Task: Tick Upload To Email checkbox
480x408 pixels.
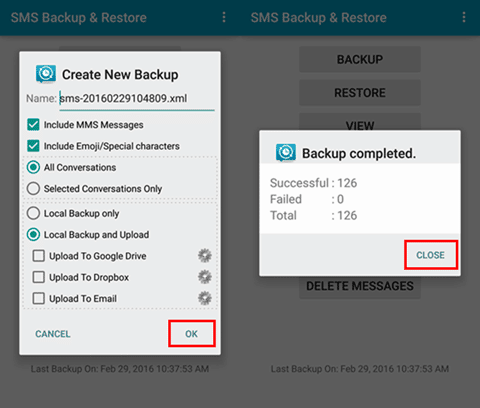Action: pyautogui.click(x=39, y=298)
